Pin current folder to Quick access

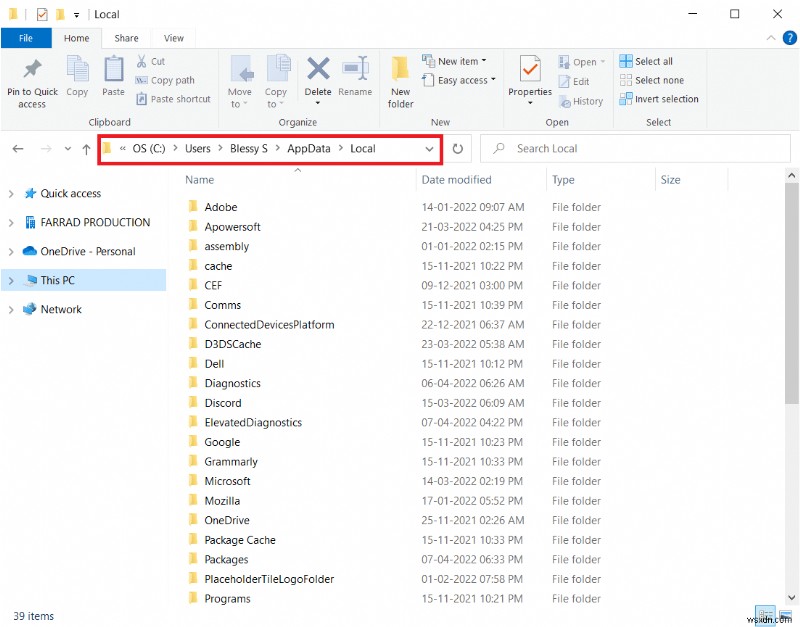tap(30, 78)
